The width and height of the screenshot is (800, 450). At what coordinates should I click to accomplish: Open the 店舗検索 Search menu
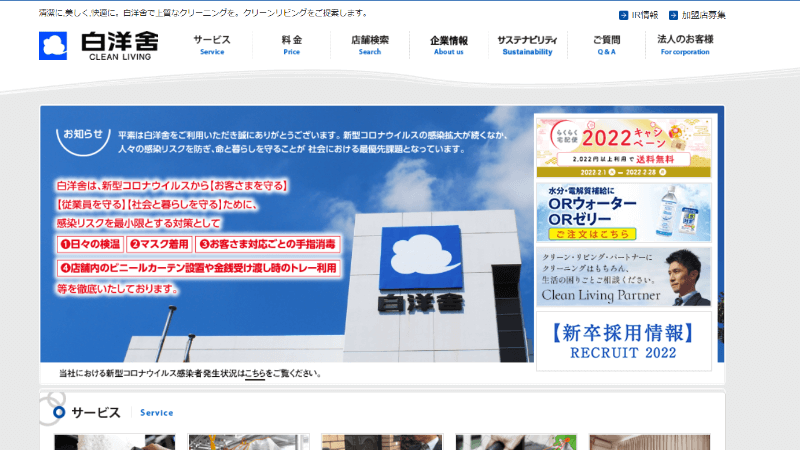tap(370, 45)
